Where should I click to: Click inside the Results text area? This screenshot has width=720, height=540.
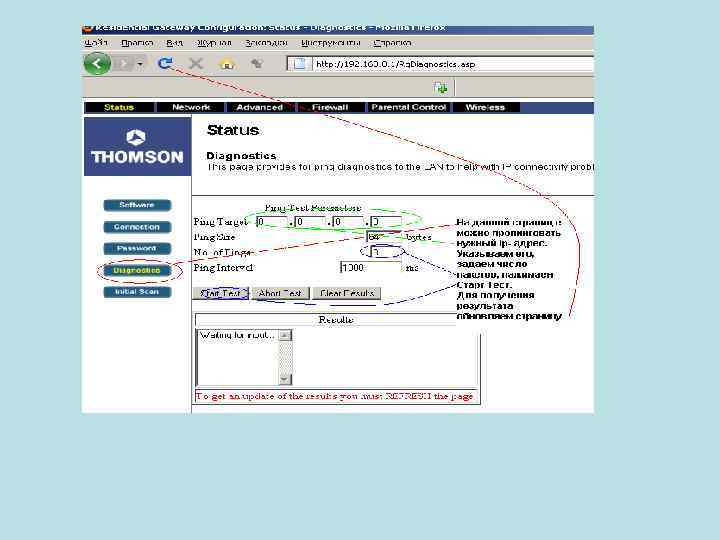tap(238, 357)
